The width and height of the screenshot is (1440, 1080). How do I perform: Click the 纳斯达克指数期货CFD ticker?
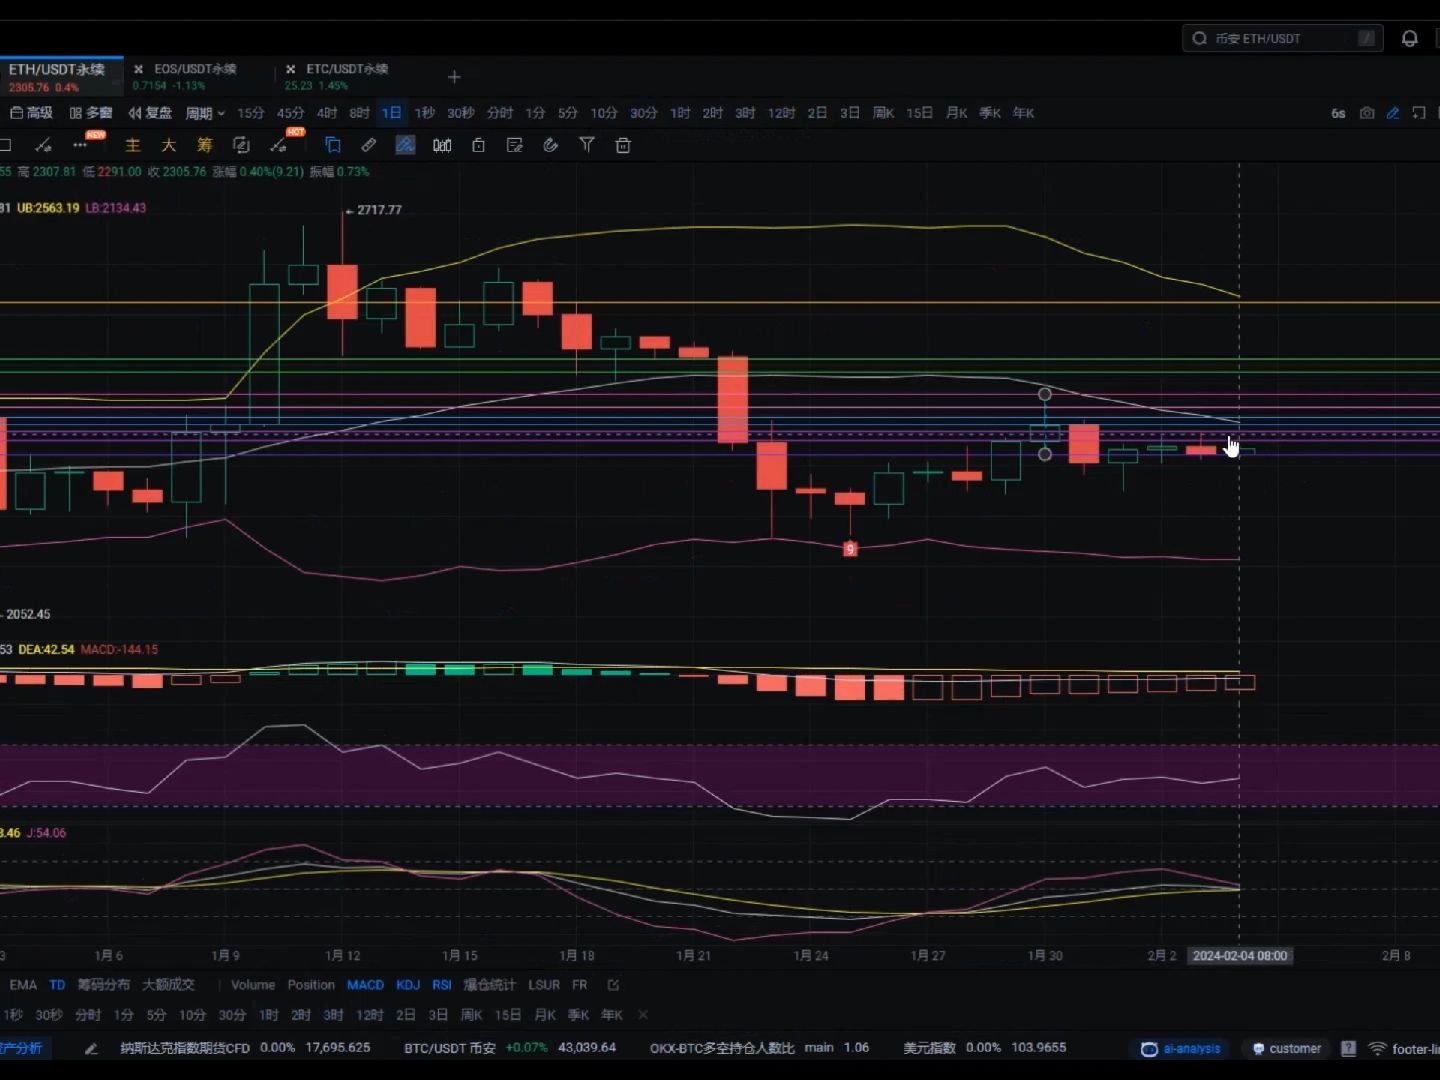point(245,1048)
